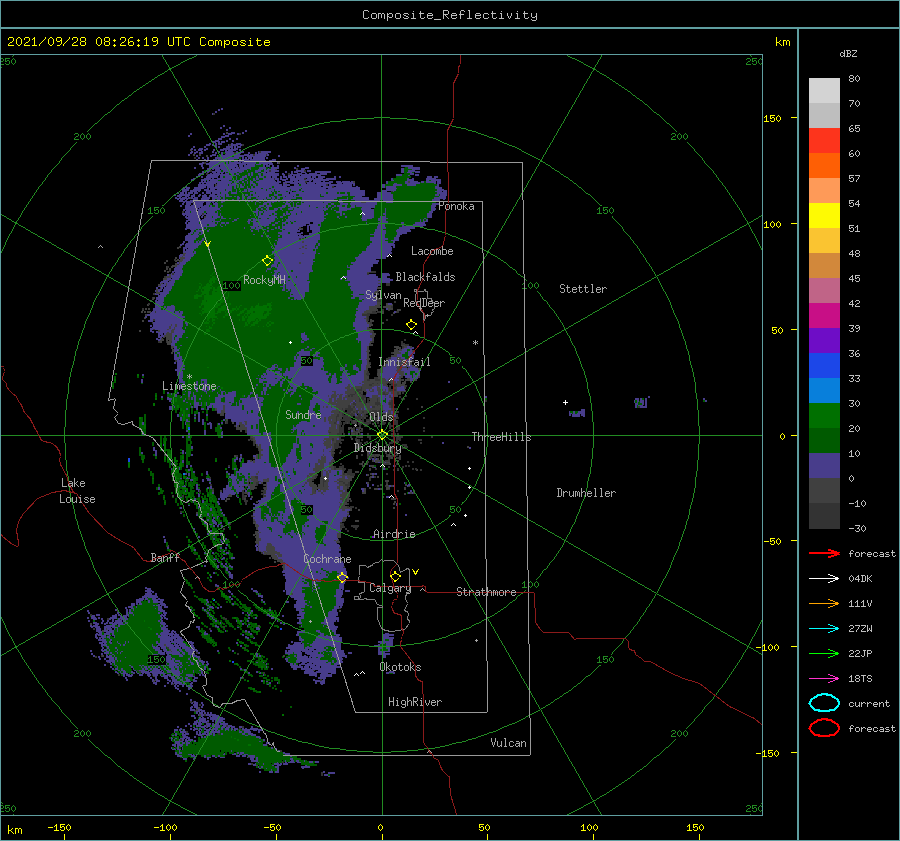Click the yellow diamond marker above Calgary label
Image resolution: width=900 pixels, height=841 pixels.
395,576
